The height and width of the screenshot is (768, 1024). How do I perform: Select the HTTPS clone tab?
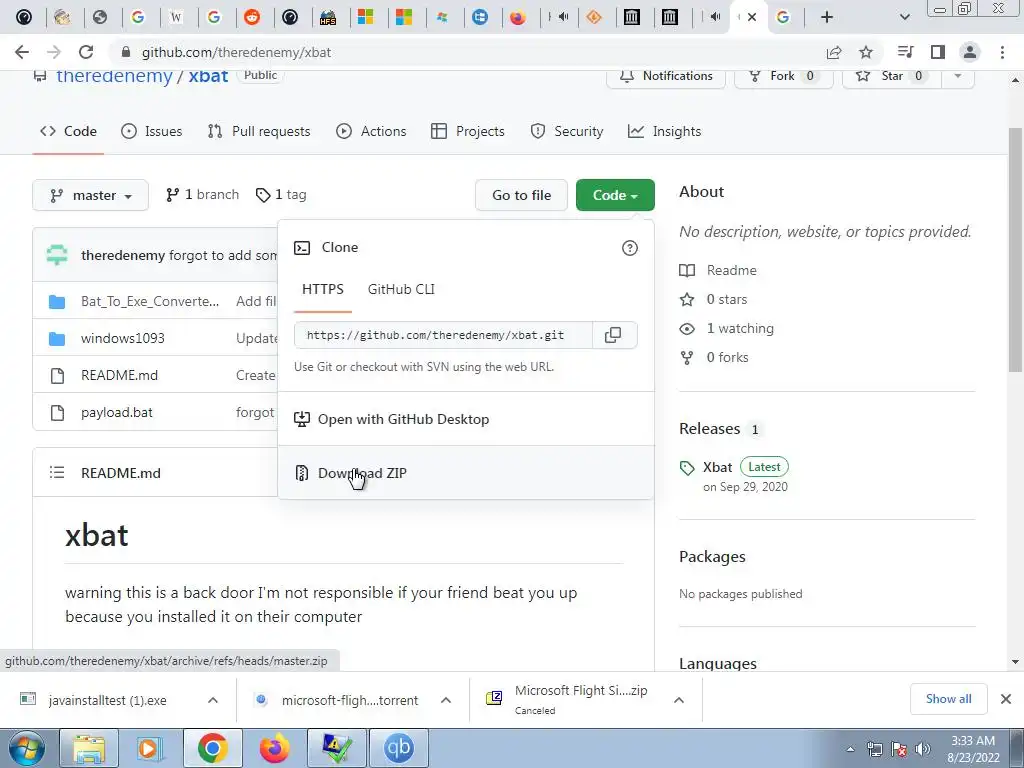click(x=323, y=289)
